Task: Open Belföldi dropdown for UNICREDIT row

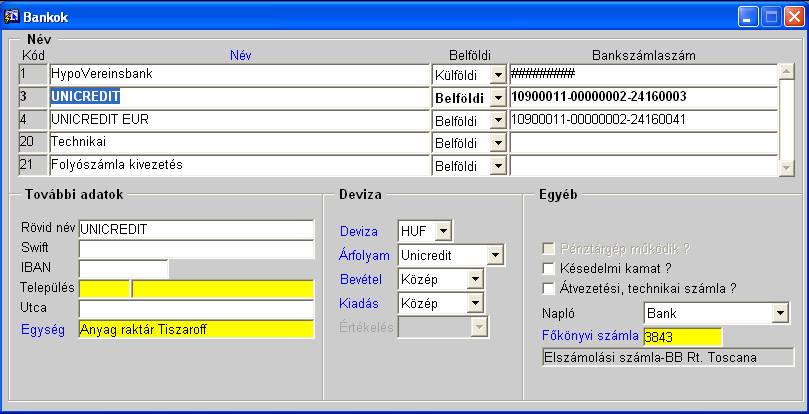Action: coord(498,98)
